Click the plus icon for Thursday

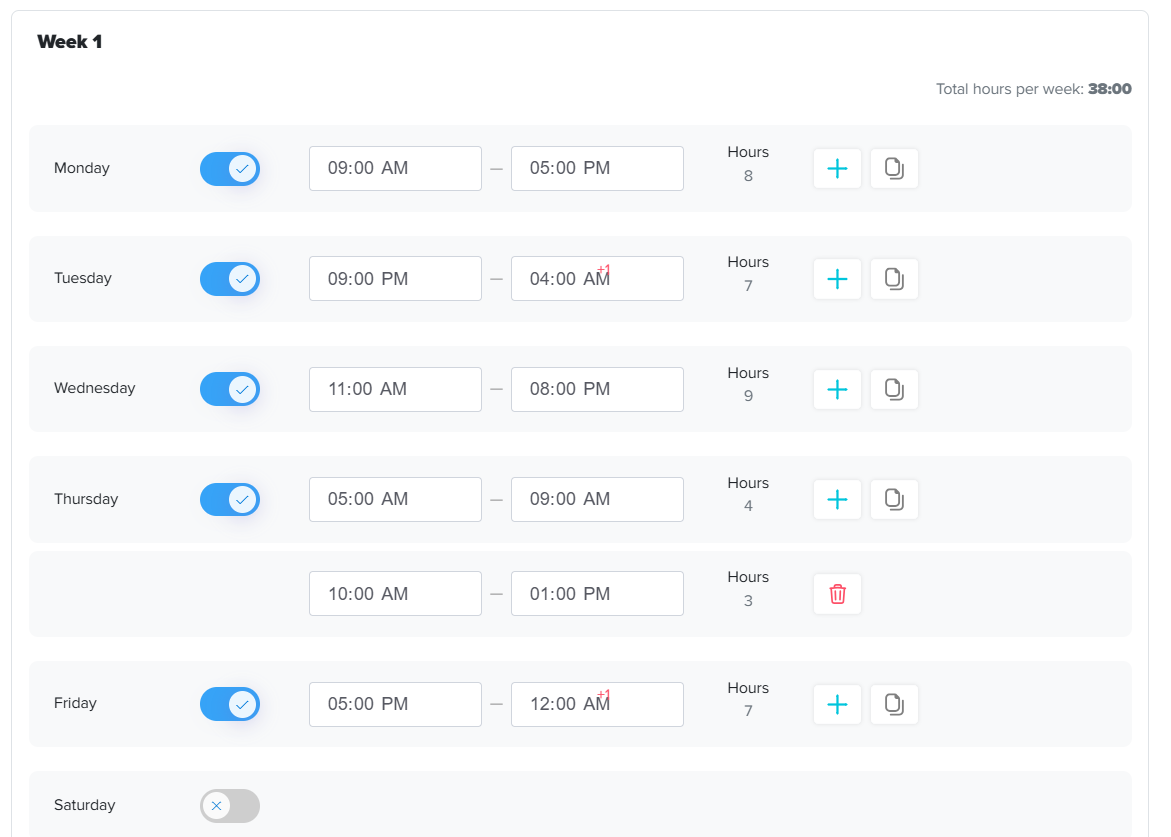pos(837,499)
